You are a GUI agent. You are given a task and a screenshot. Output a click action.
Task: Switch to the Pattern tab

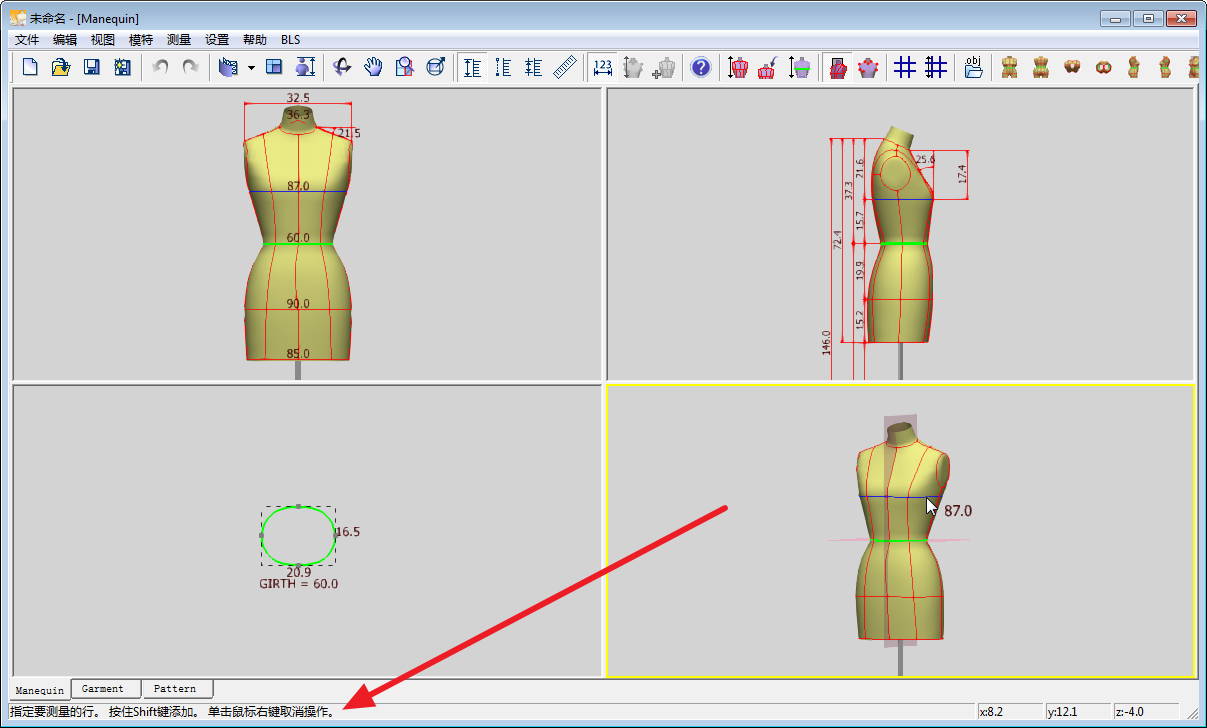[x=175, y=689]
